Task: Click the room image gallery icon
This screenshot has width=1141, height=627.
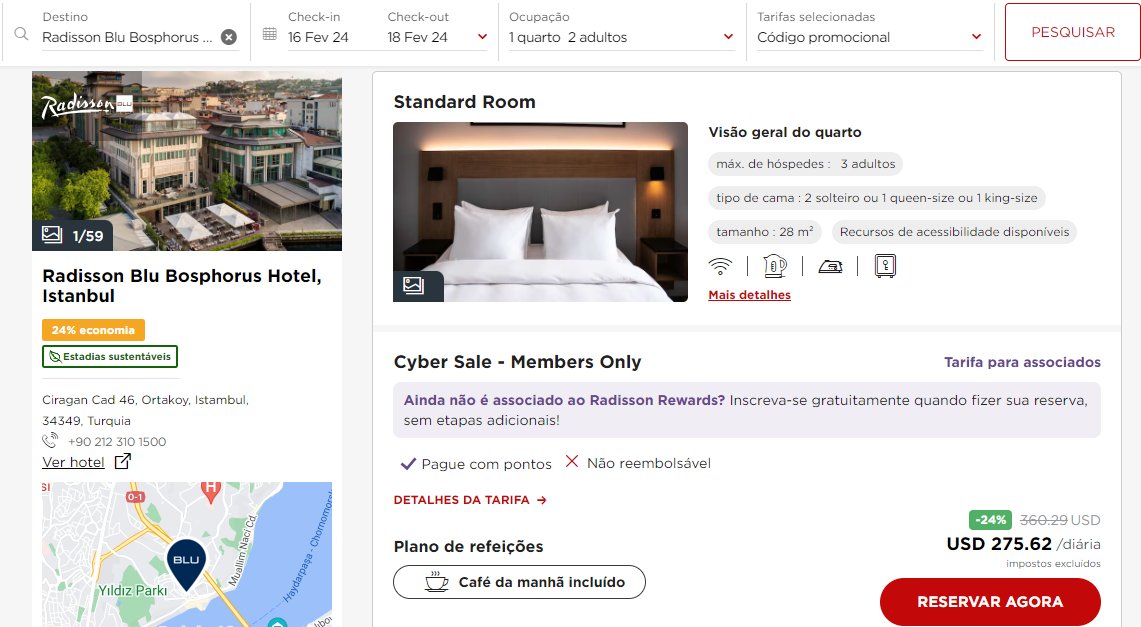Action: pyautogui.click(x=413, y=286)
